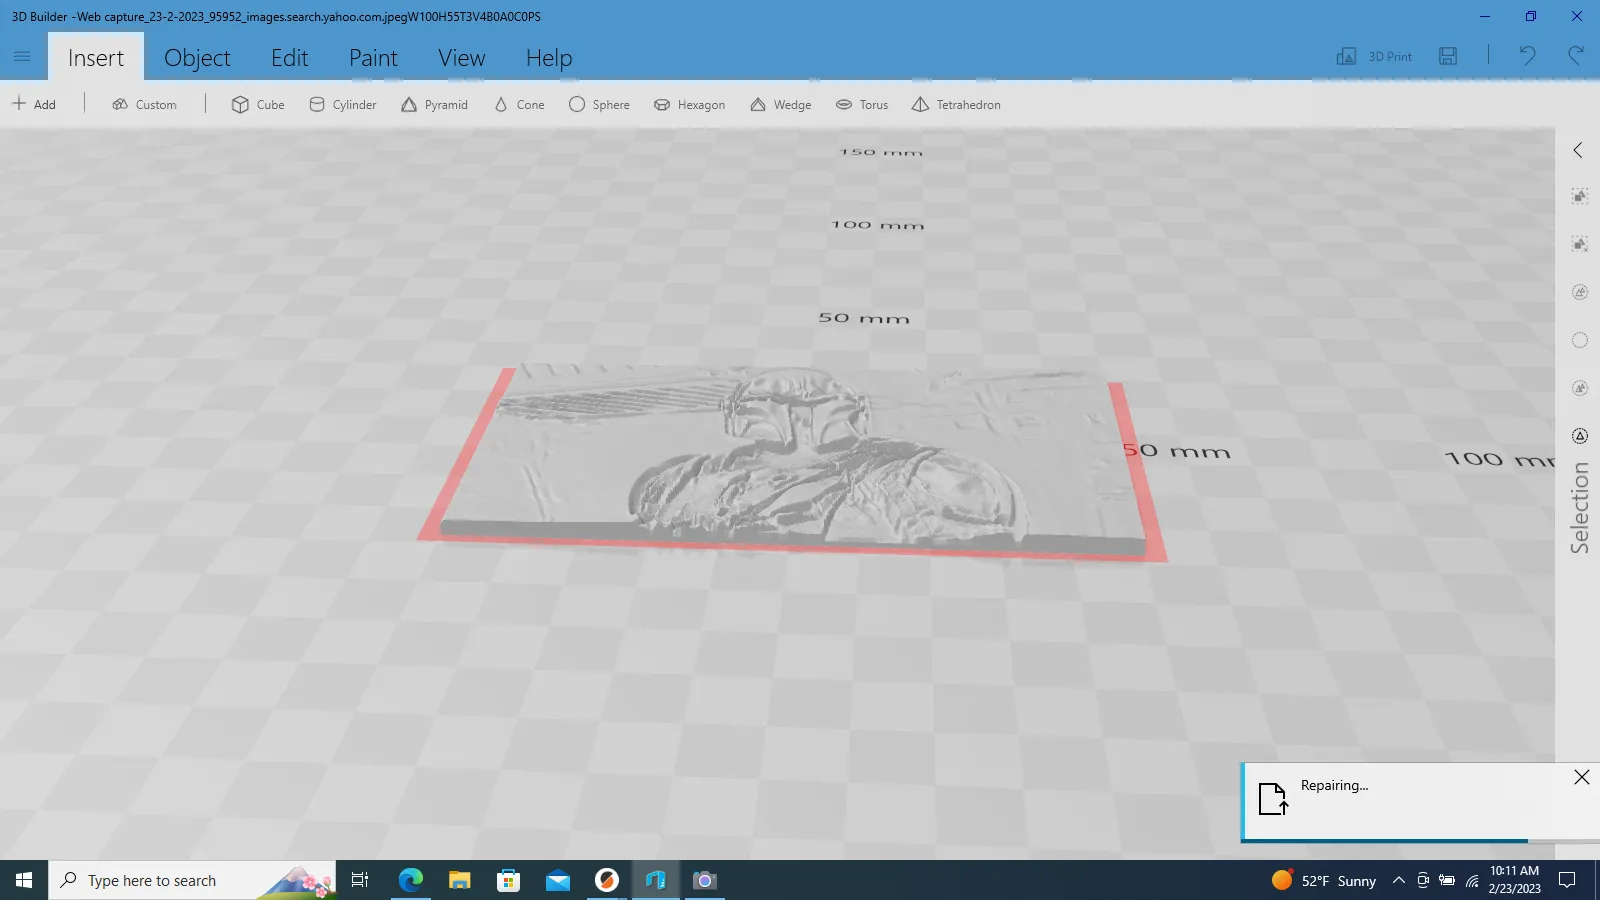Screen dimensions: 1600x900
Task: Open the hamburger navigation menu
Action: 22,57
